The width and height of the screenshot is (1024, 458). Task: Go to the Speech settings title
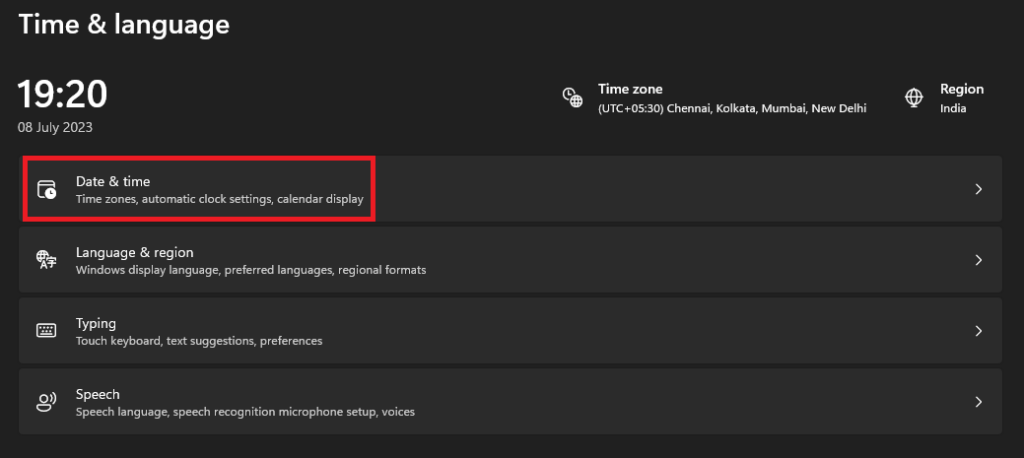(x=97, y=394)
